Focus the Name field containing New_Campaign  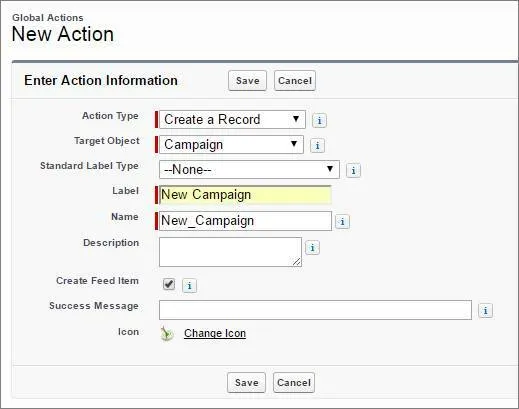point(245,221)
